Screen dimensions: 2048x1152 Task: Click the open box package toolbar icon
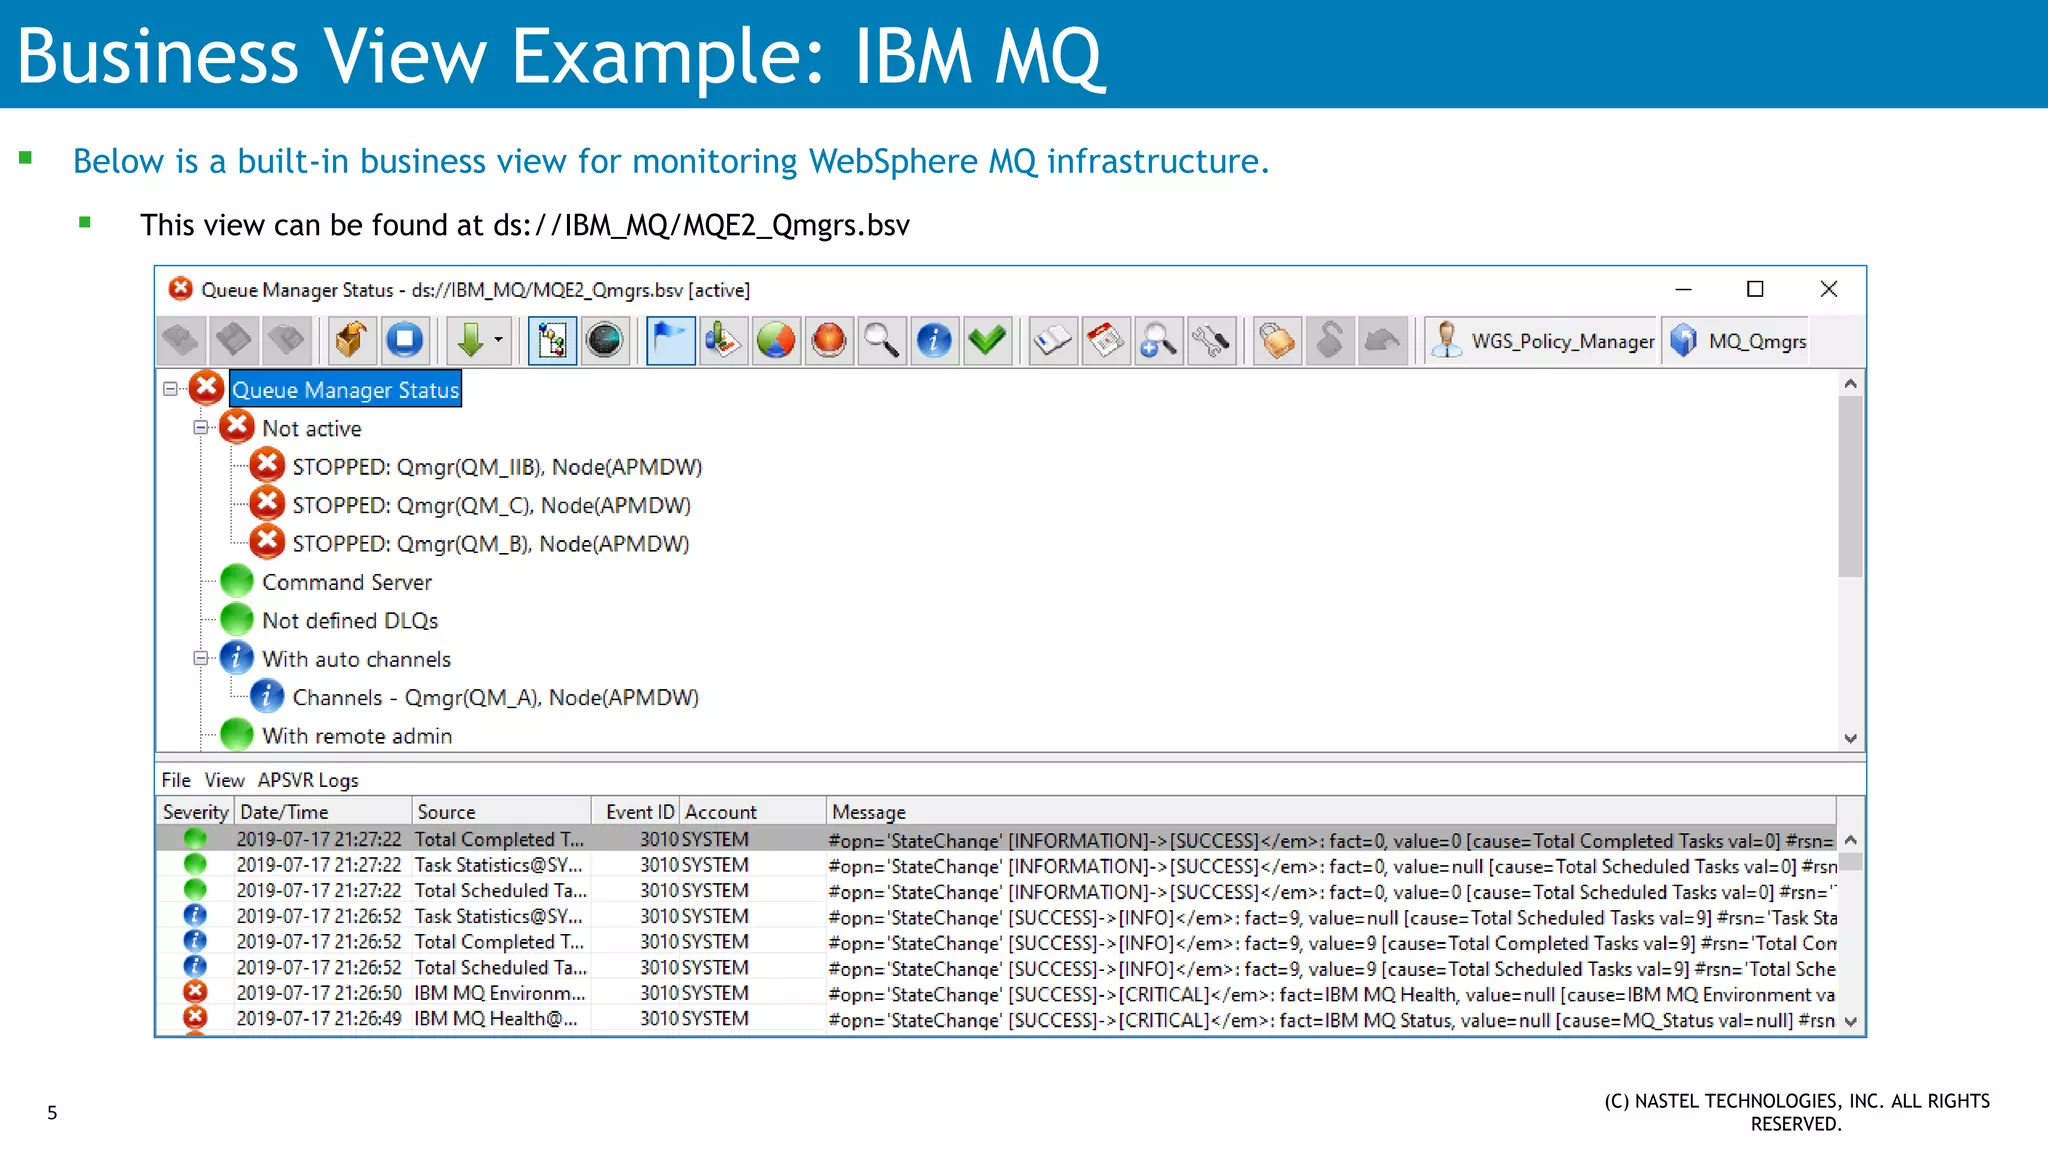351,341
